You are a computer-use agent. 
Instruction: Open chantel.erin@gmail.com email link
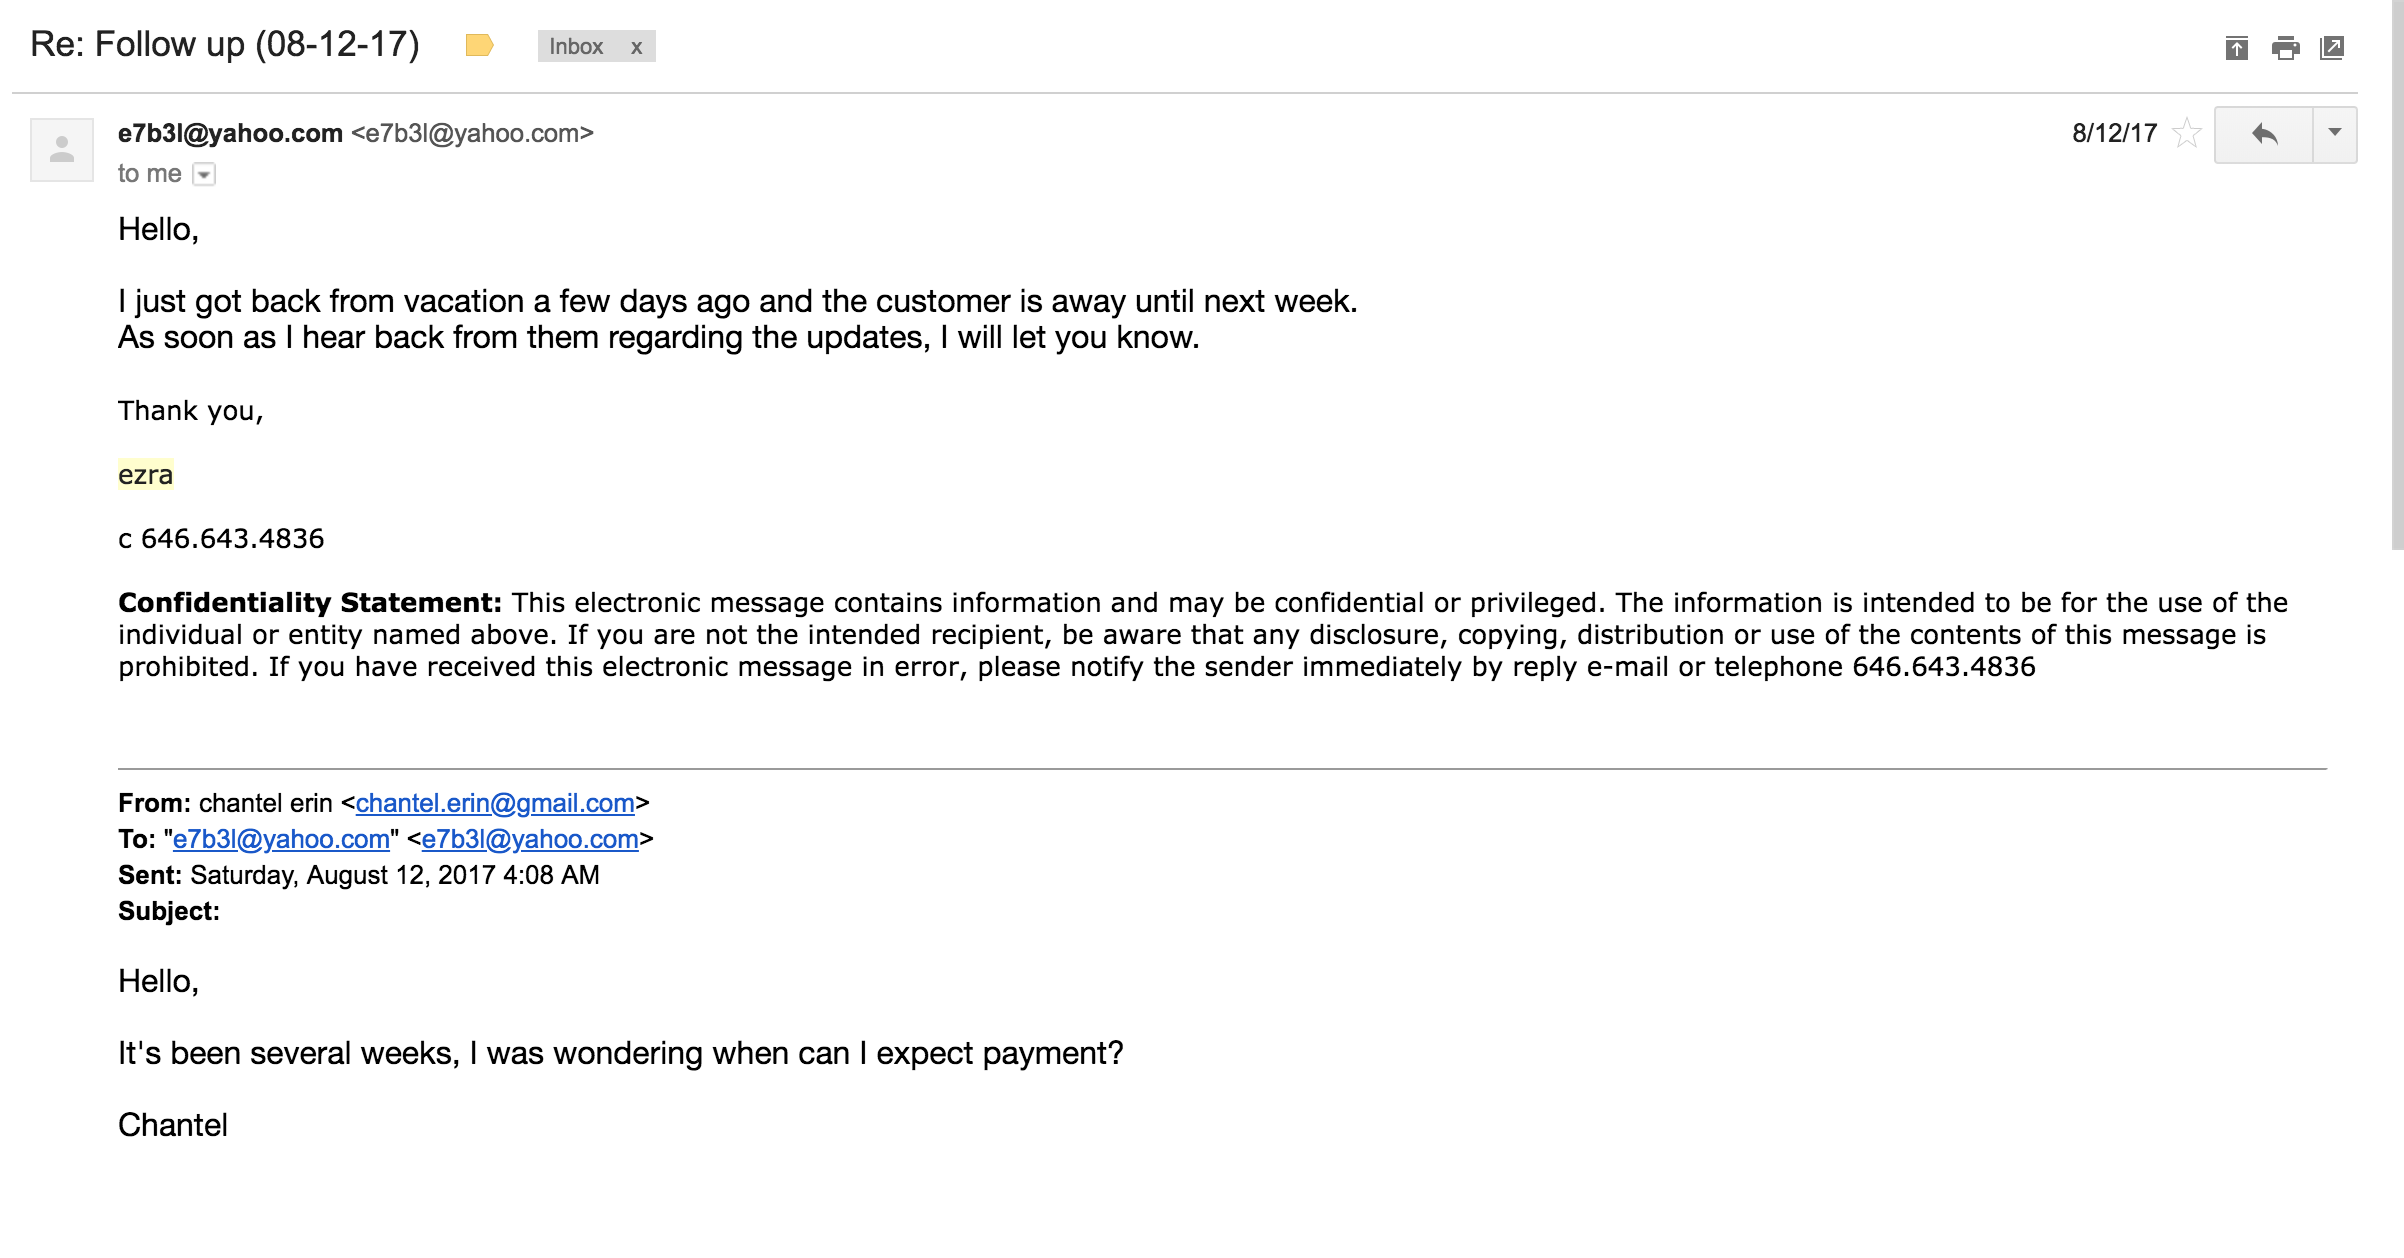click(495, 803)
